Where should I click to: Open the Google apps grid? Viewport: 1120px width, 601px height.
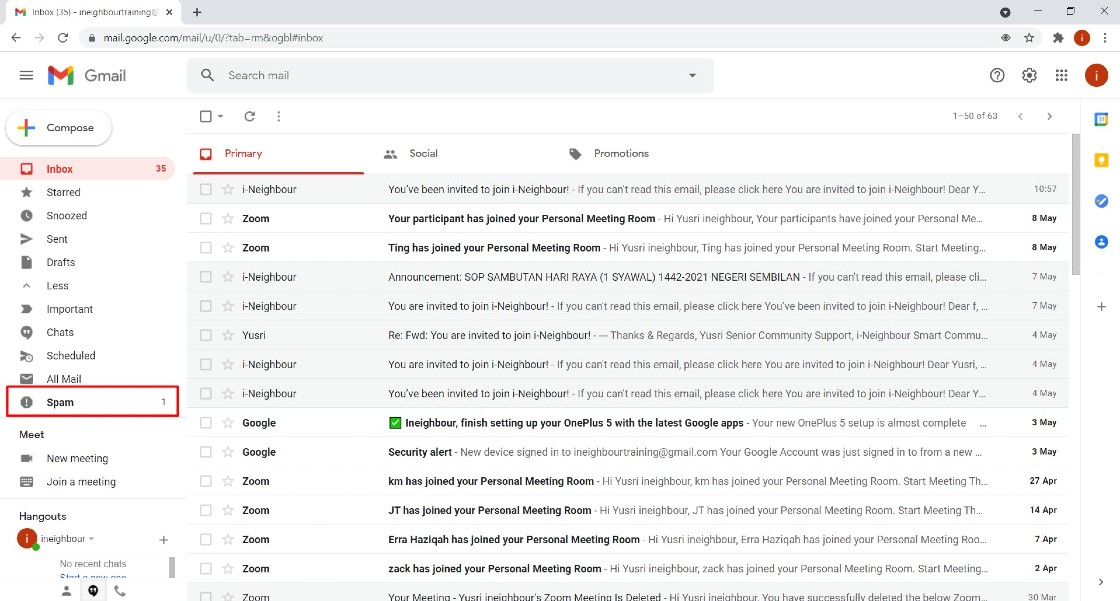tap(1061, 75)
